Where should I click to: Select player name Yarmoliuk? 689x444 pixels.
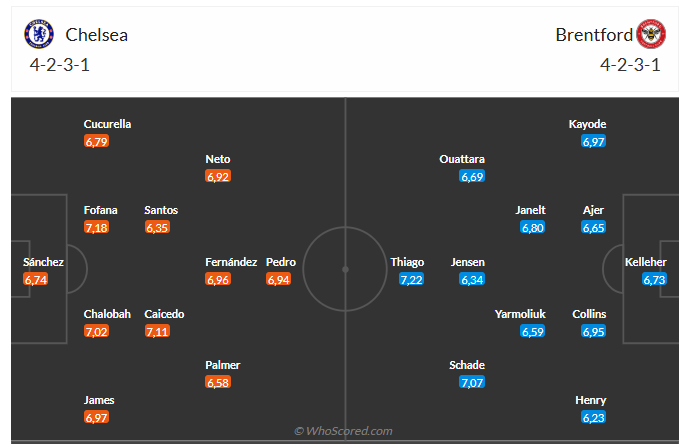pos(520,314)
